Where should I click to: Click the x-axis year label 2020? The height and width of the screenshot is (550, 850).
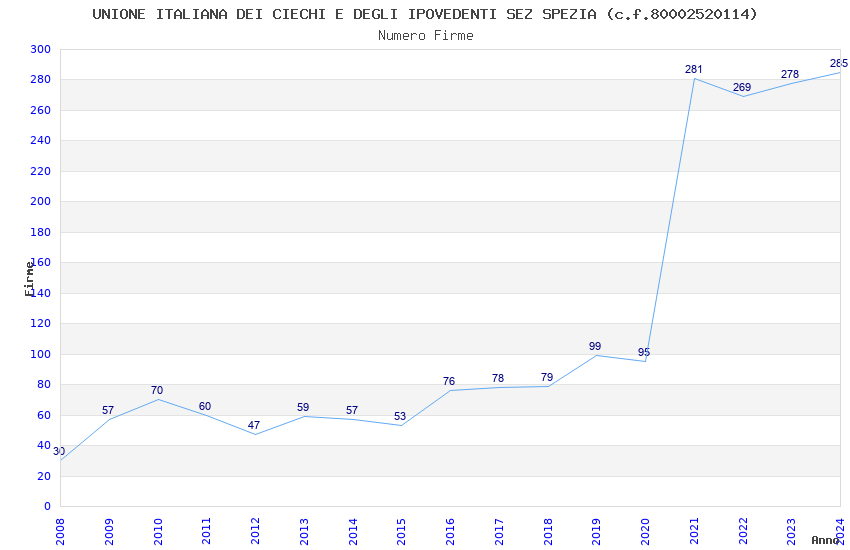(x=645, y=531)
